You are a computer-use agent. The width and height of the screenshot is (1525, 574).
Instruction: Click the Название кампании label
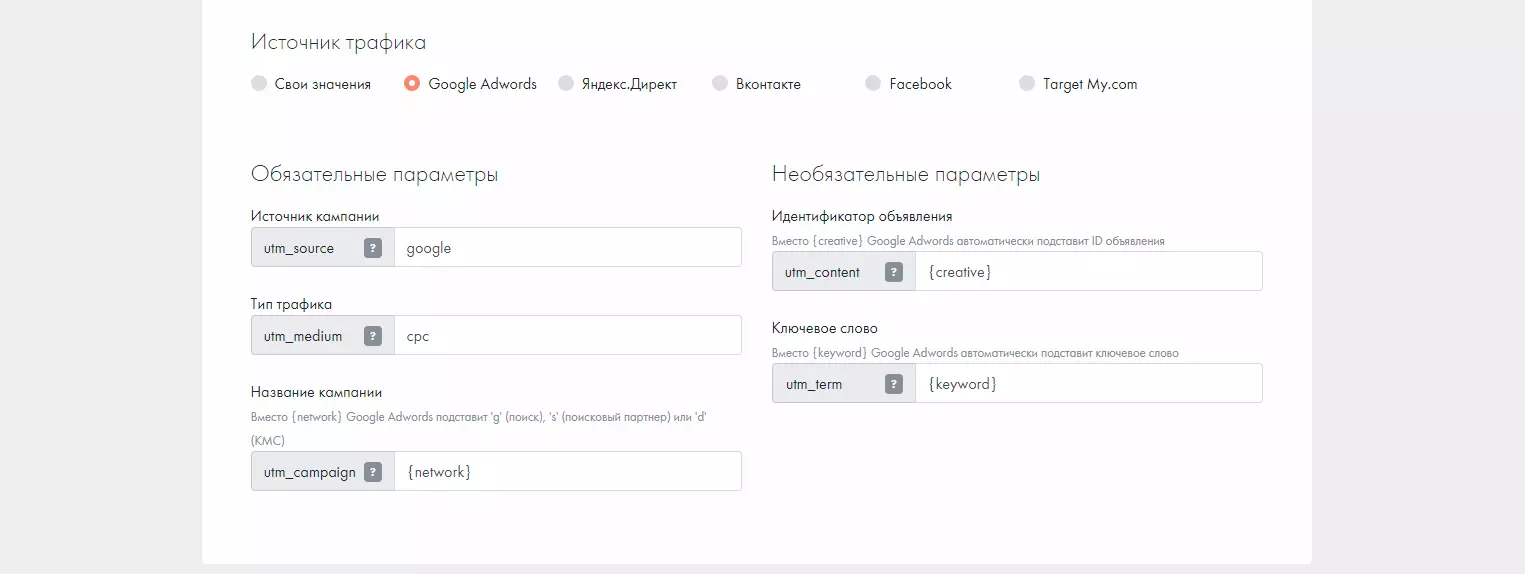pos(317,392)
